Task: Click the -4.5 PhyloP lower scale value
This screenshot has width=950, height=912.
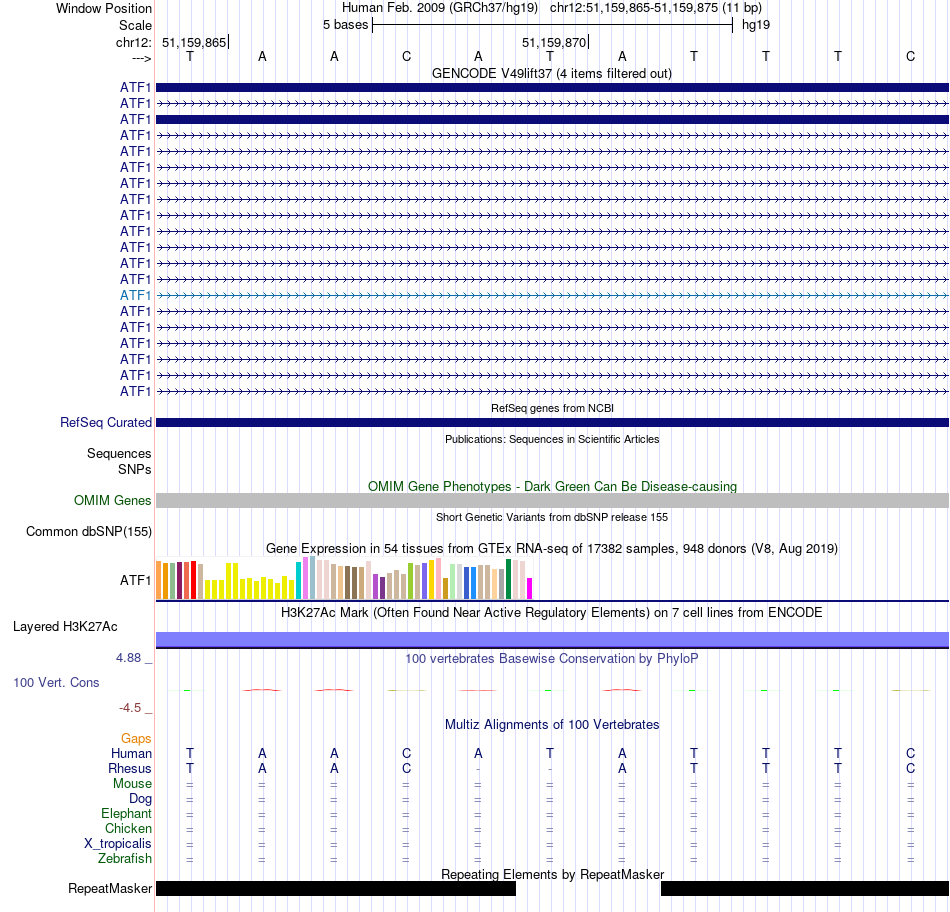Action: pyautogui.click(x=130, y=707)
